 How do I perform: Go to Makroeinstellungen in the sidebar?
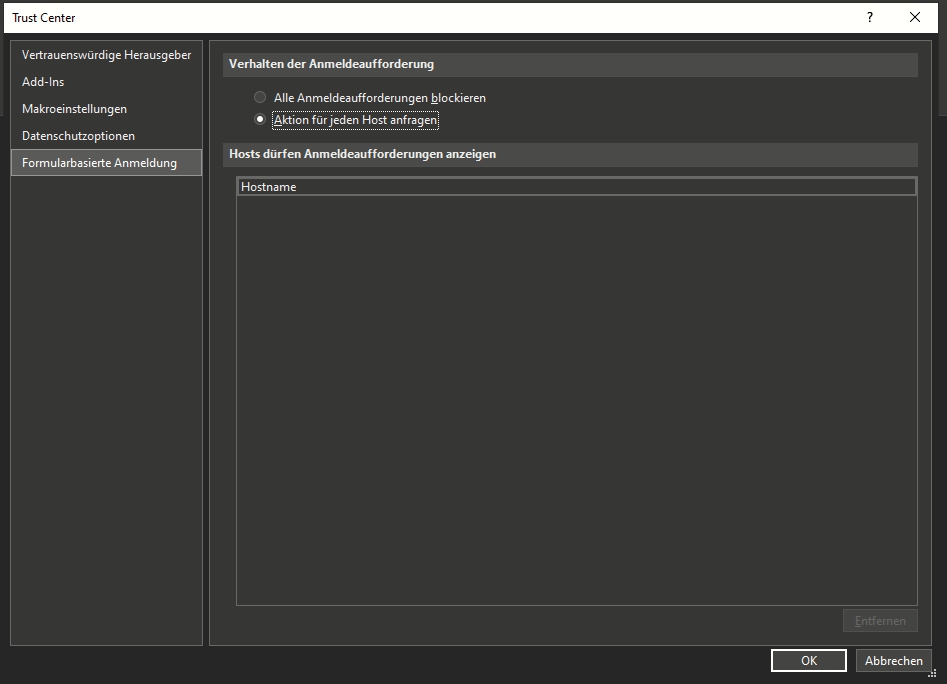point(74,109)
